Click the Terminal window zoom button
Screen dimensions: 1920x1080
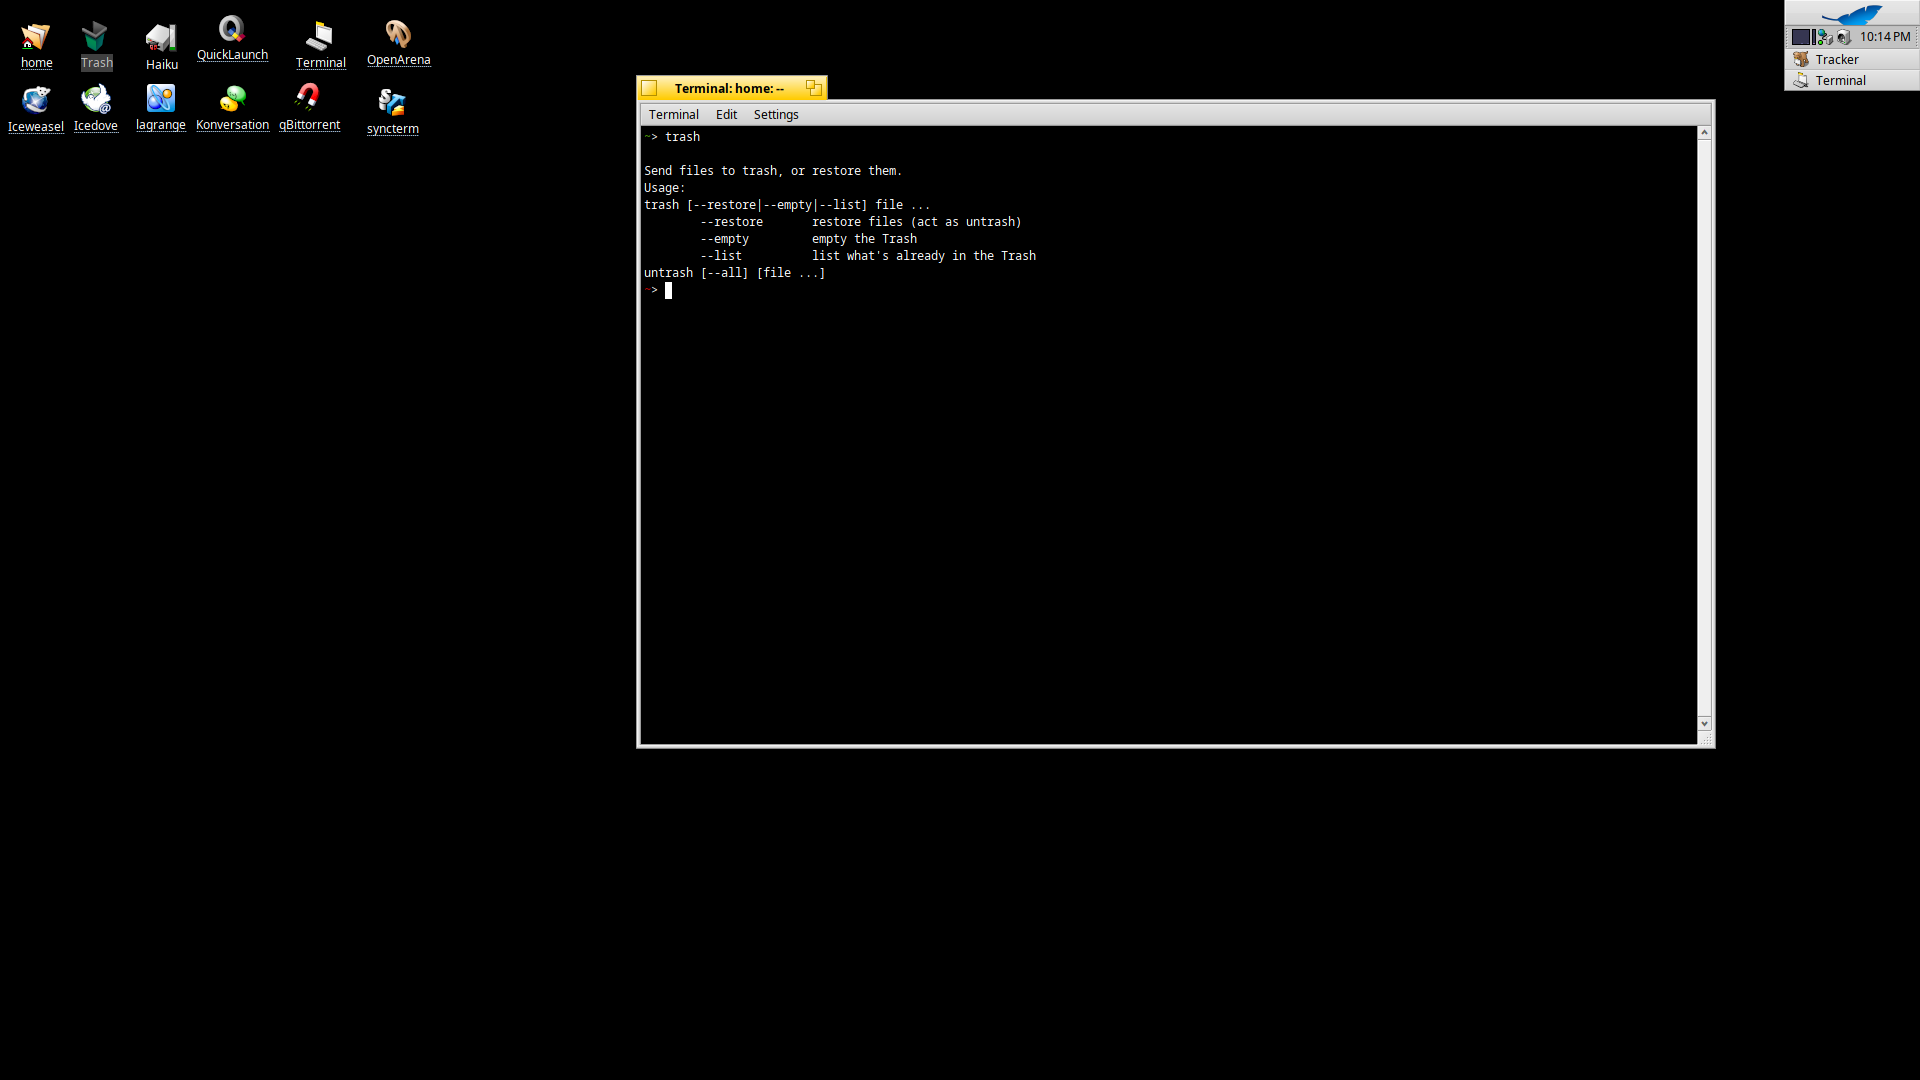tap(814, 88)
